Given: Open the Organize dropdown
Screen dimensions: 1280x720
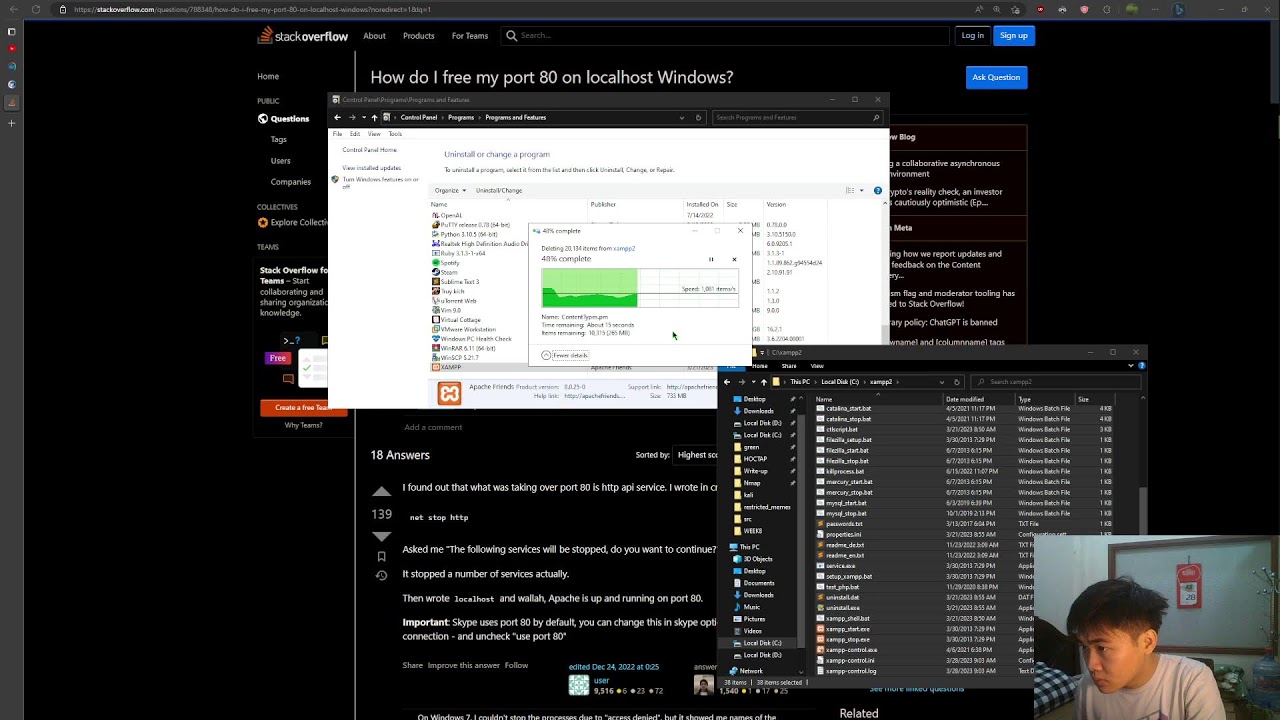Looking at the screenshot, I should [x=449, y=190].
